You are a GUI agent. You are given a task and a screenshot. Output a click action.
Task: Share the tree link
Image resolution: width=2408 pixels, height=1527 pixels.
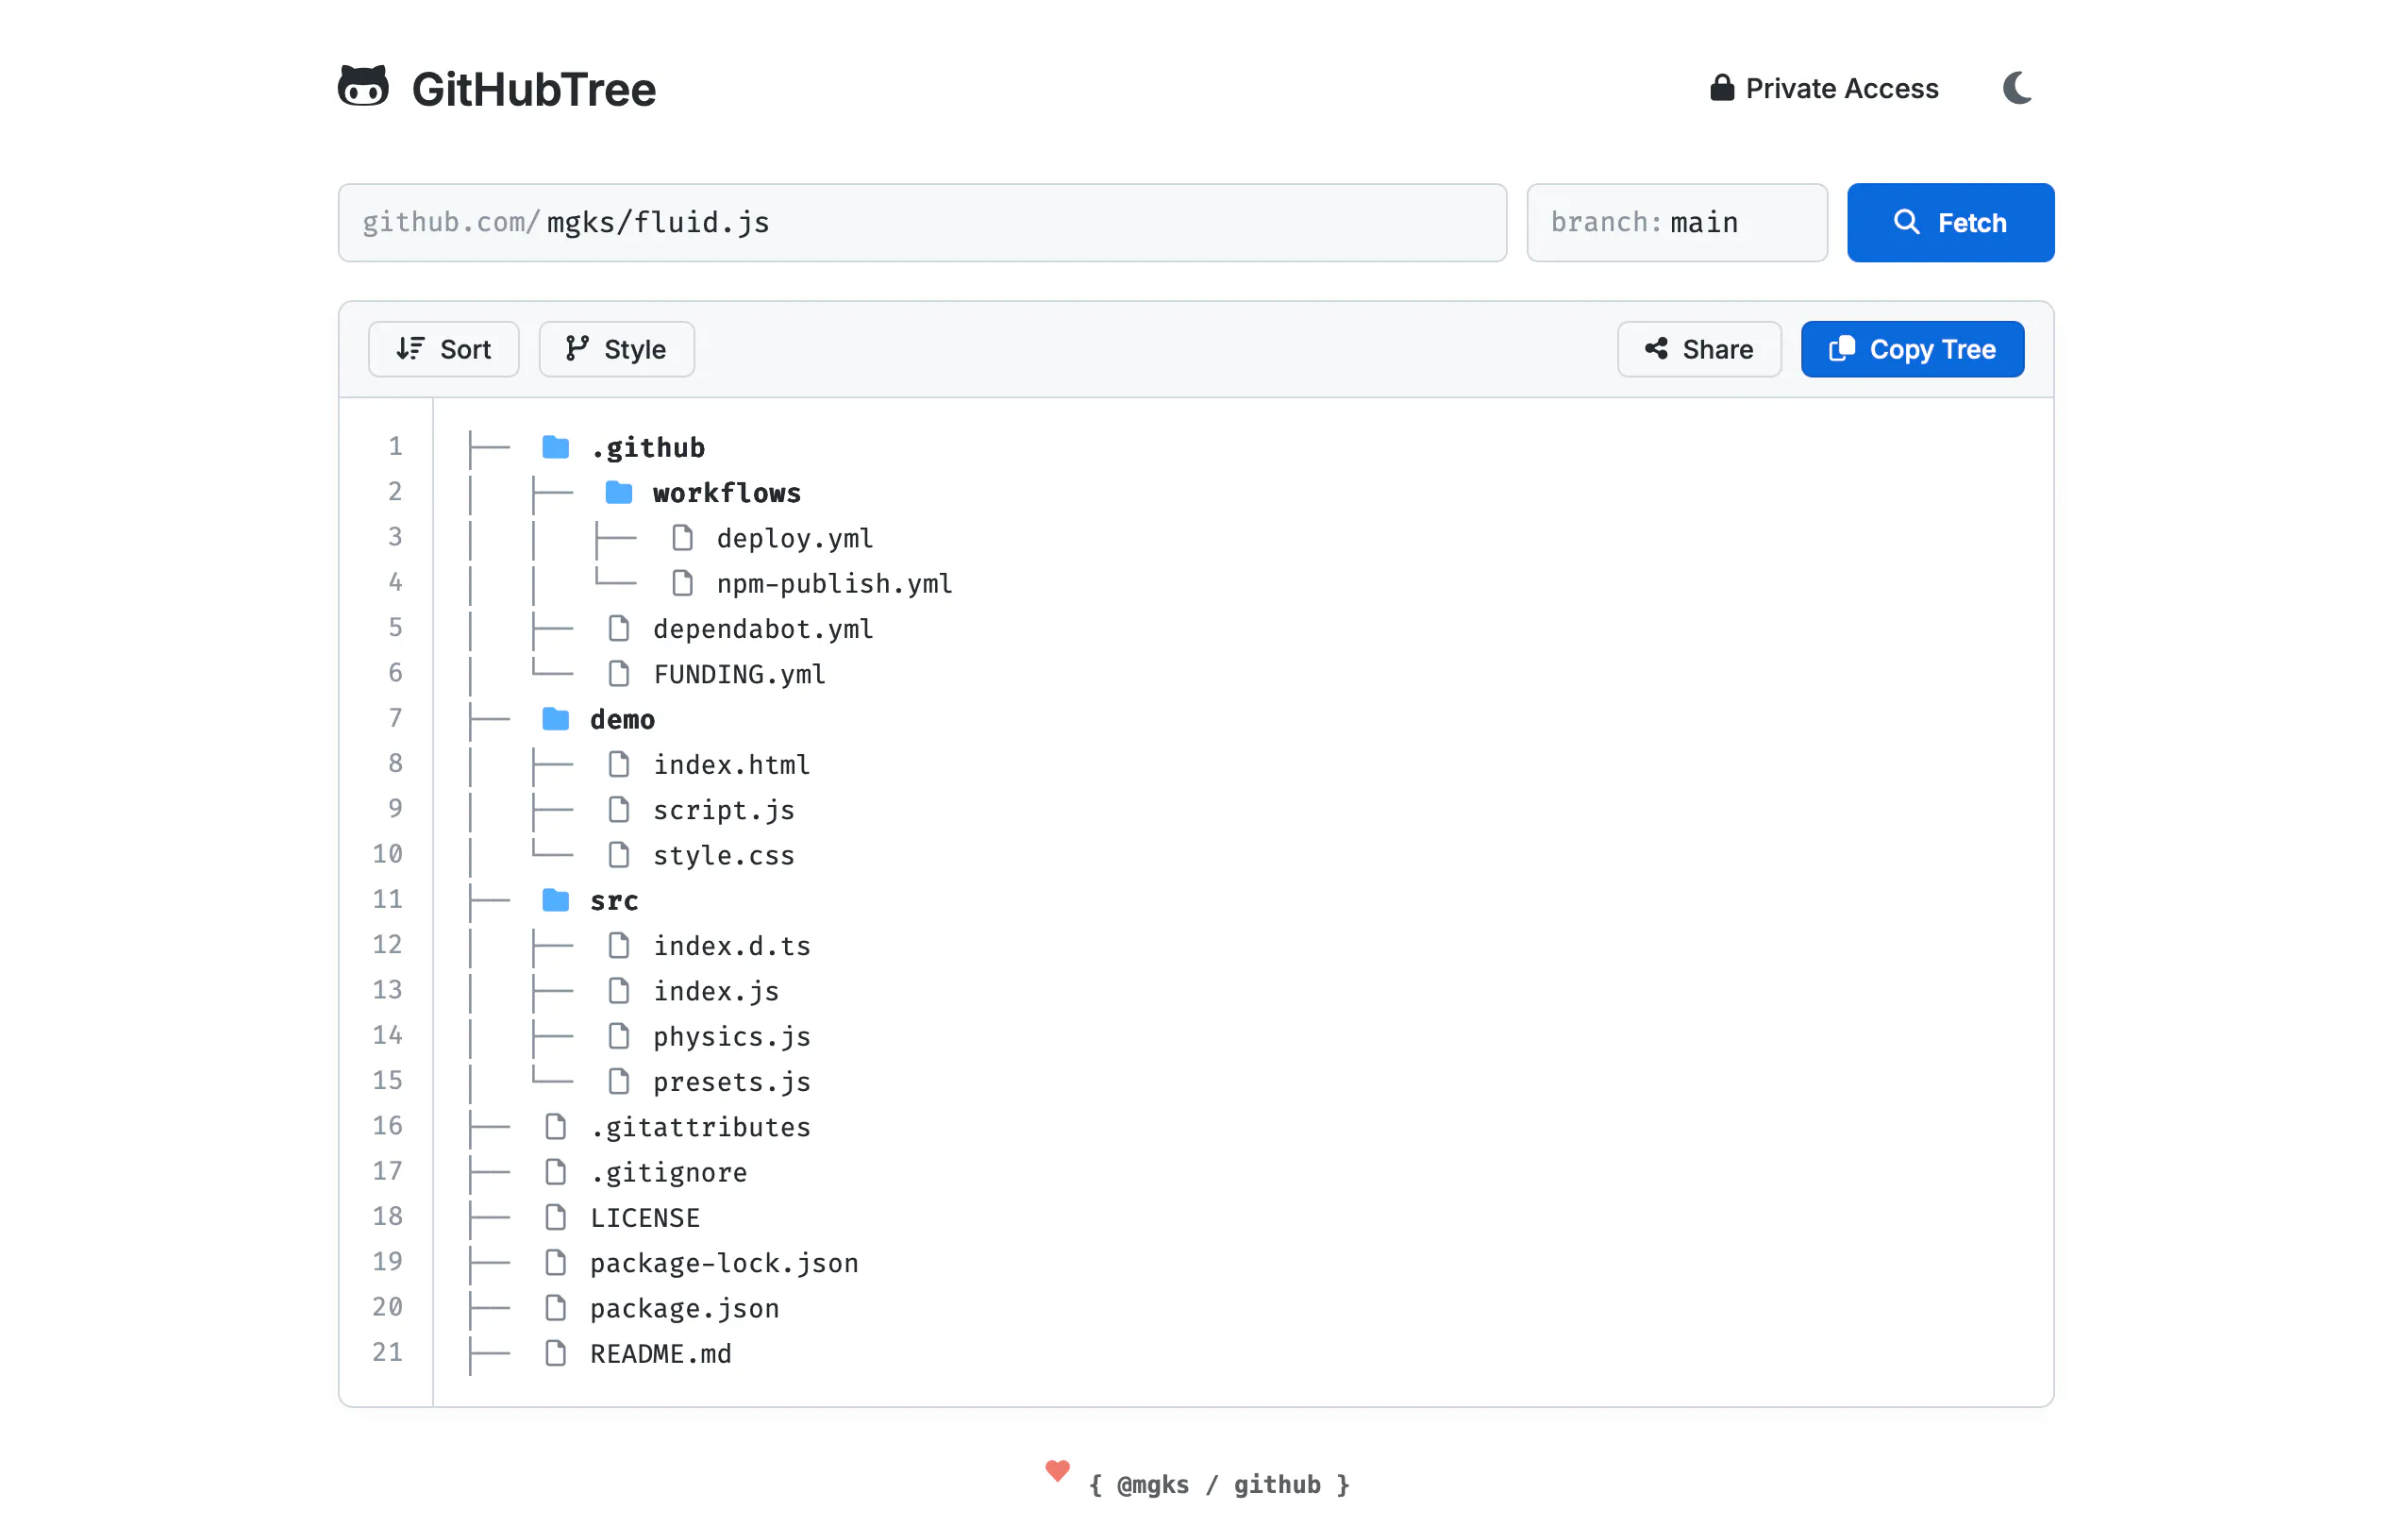[1699, 349]
